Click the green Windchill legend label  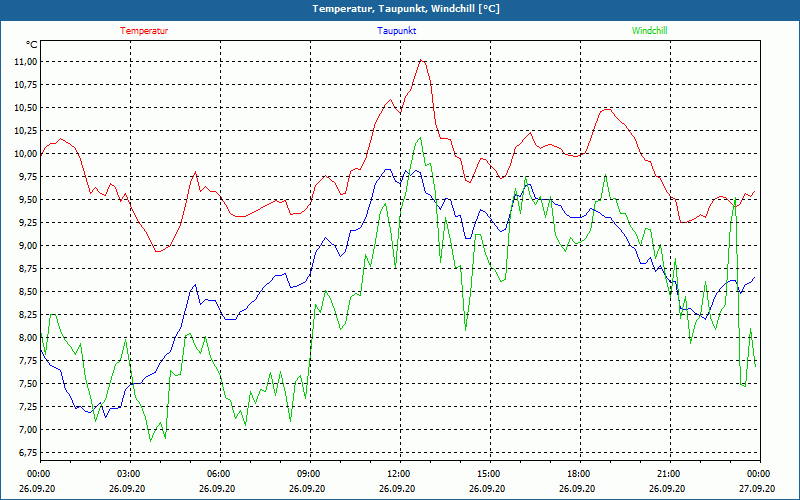point(649,31)
